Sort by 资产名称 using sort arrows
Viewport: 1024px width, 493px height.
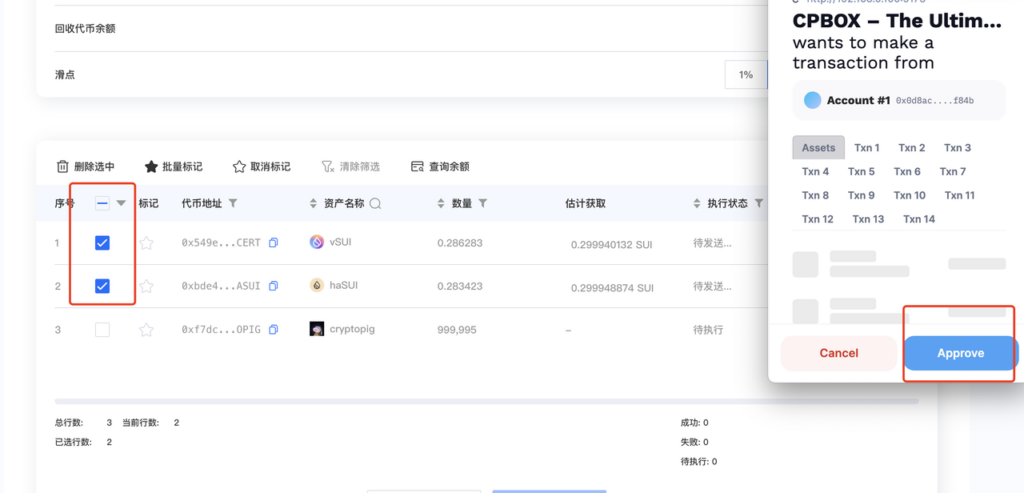point(313,204)
